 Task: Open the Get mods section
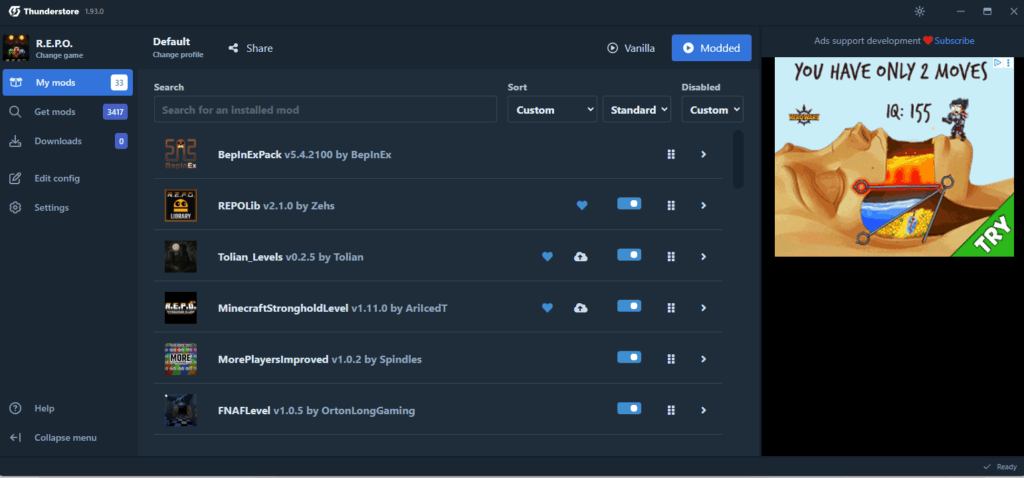[68, 112]
